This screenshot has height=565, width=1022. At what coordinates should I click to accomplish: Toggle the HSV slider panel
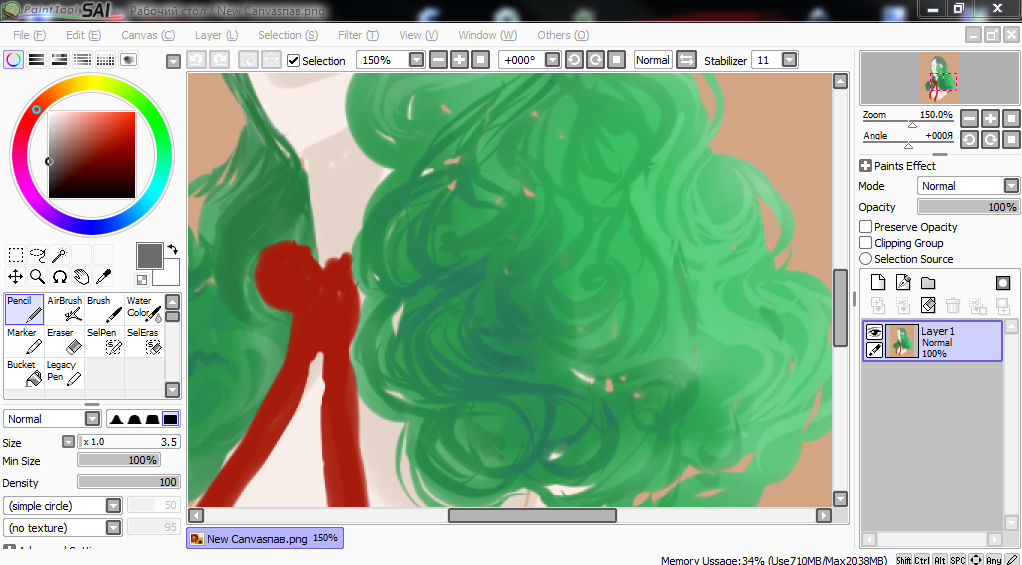(x=59, y=60)
